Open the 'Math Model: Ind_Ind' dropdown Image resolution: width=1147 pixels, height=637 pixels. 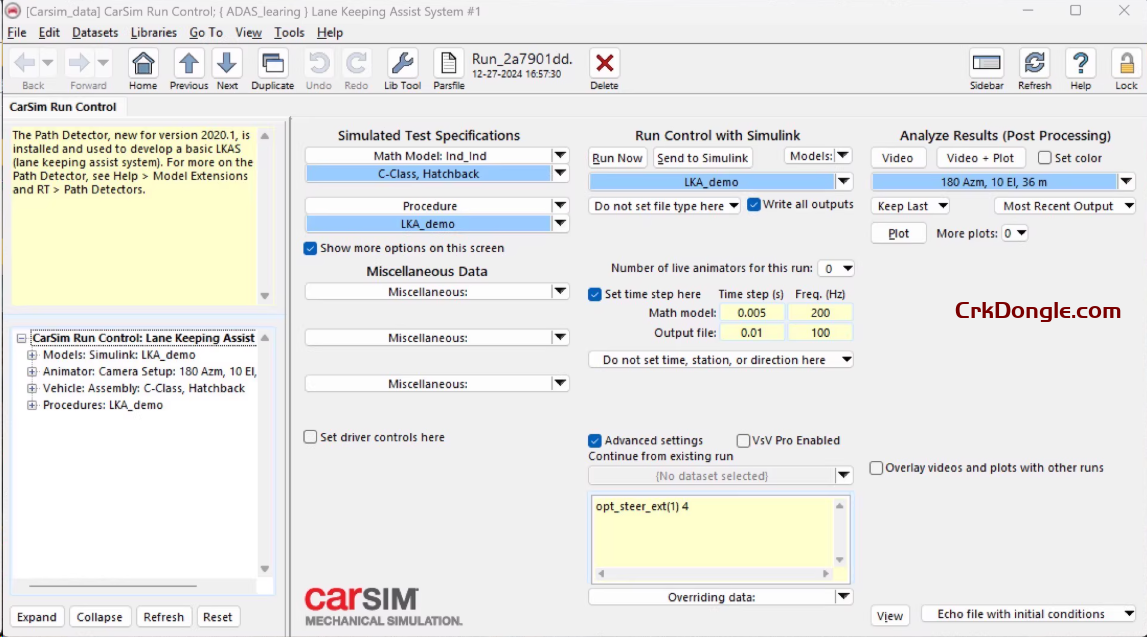560,155
